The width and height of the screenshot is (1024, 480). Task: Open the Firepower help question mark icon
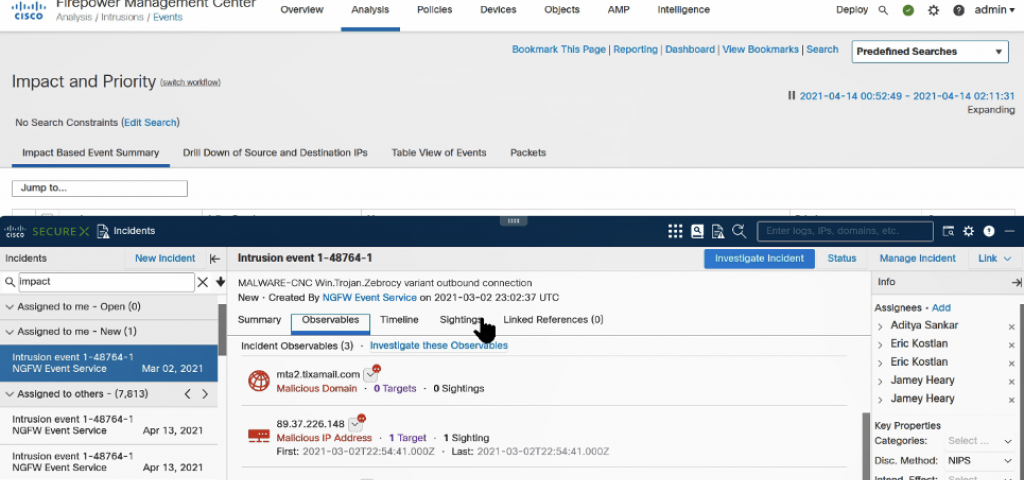point(959,10)
